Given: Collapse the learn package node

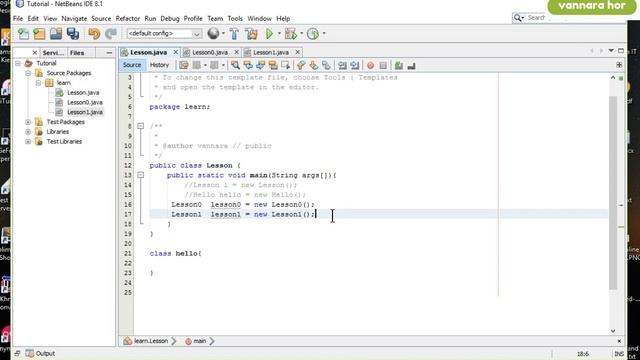Looking at the screenshot, I should pos(38,83).
